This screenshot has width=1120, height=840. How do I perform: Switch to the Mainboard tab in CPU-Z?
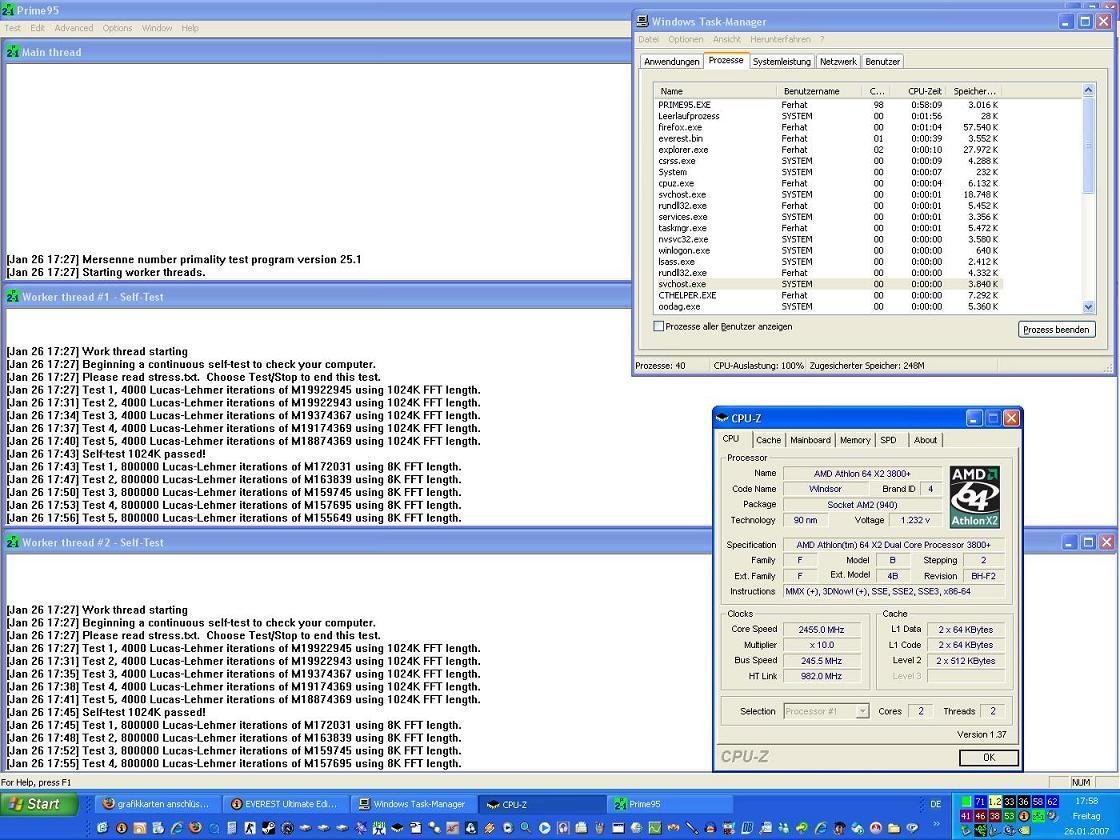810,440
